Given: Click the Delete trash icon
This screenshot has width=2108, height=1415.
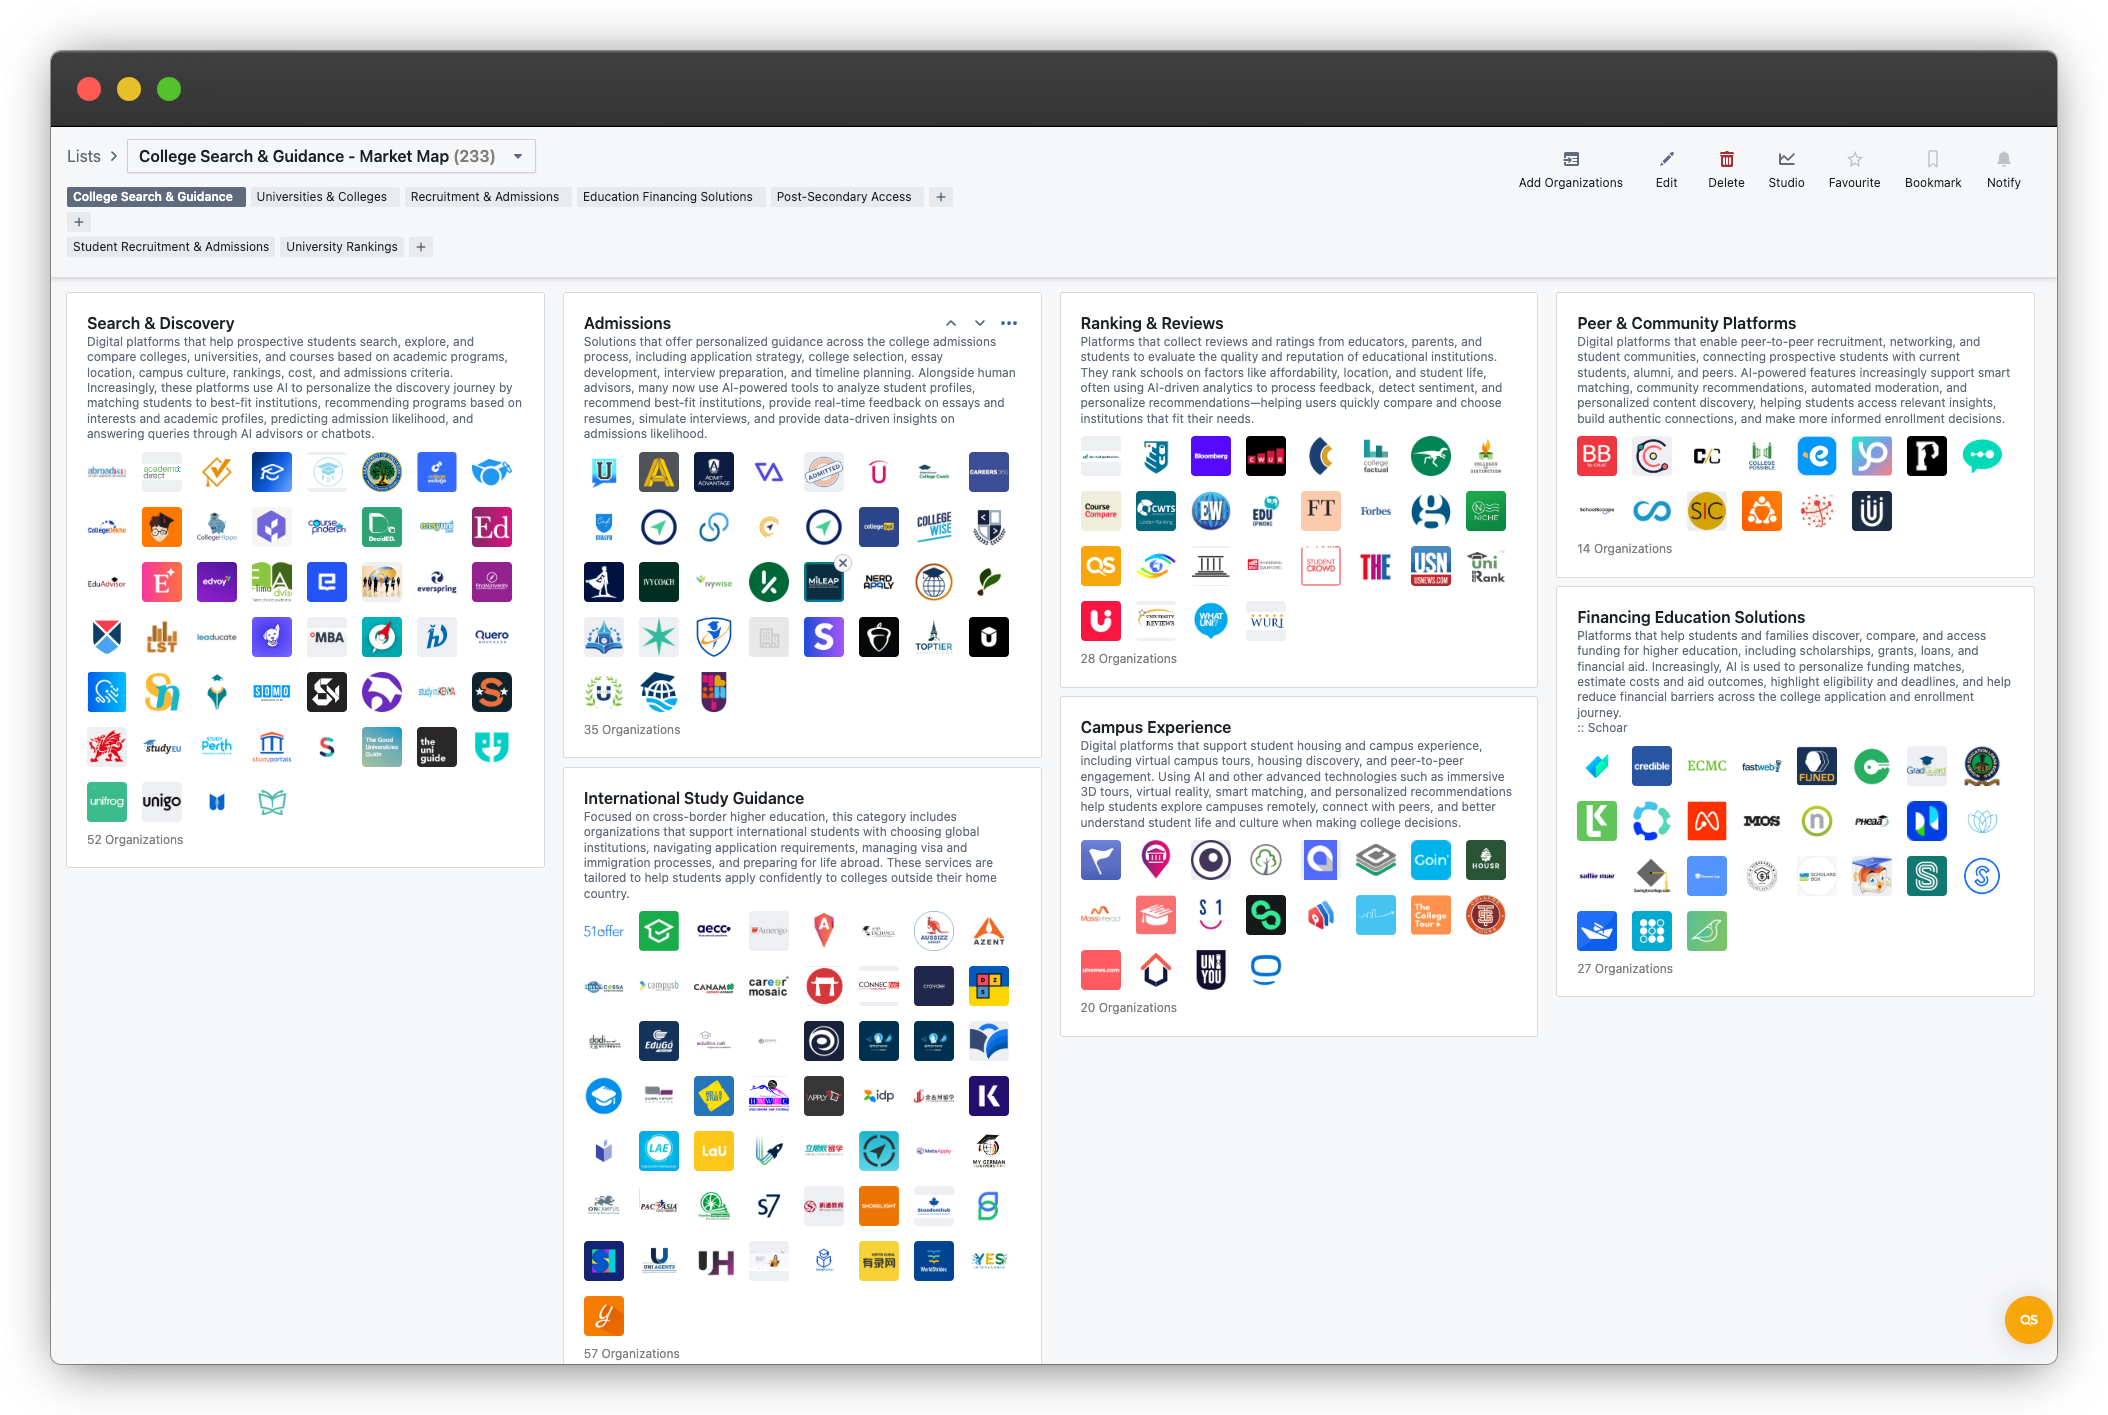Looking at the screenshot, I should (x=1726, y=159).
